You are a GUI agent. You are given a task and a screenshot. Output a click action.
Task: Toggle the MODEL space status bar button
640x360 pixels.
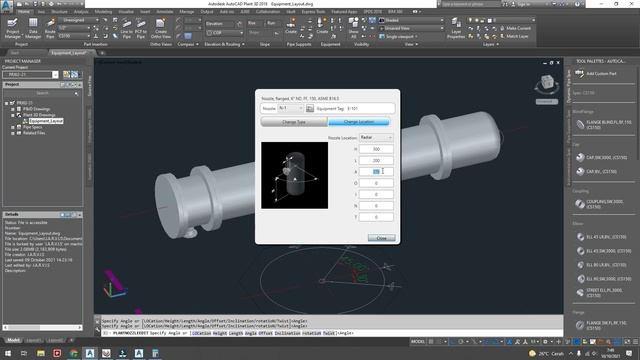point(418,342)
